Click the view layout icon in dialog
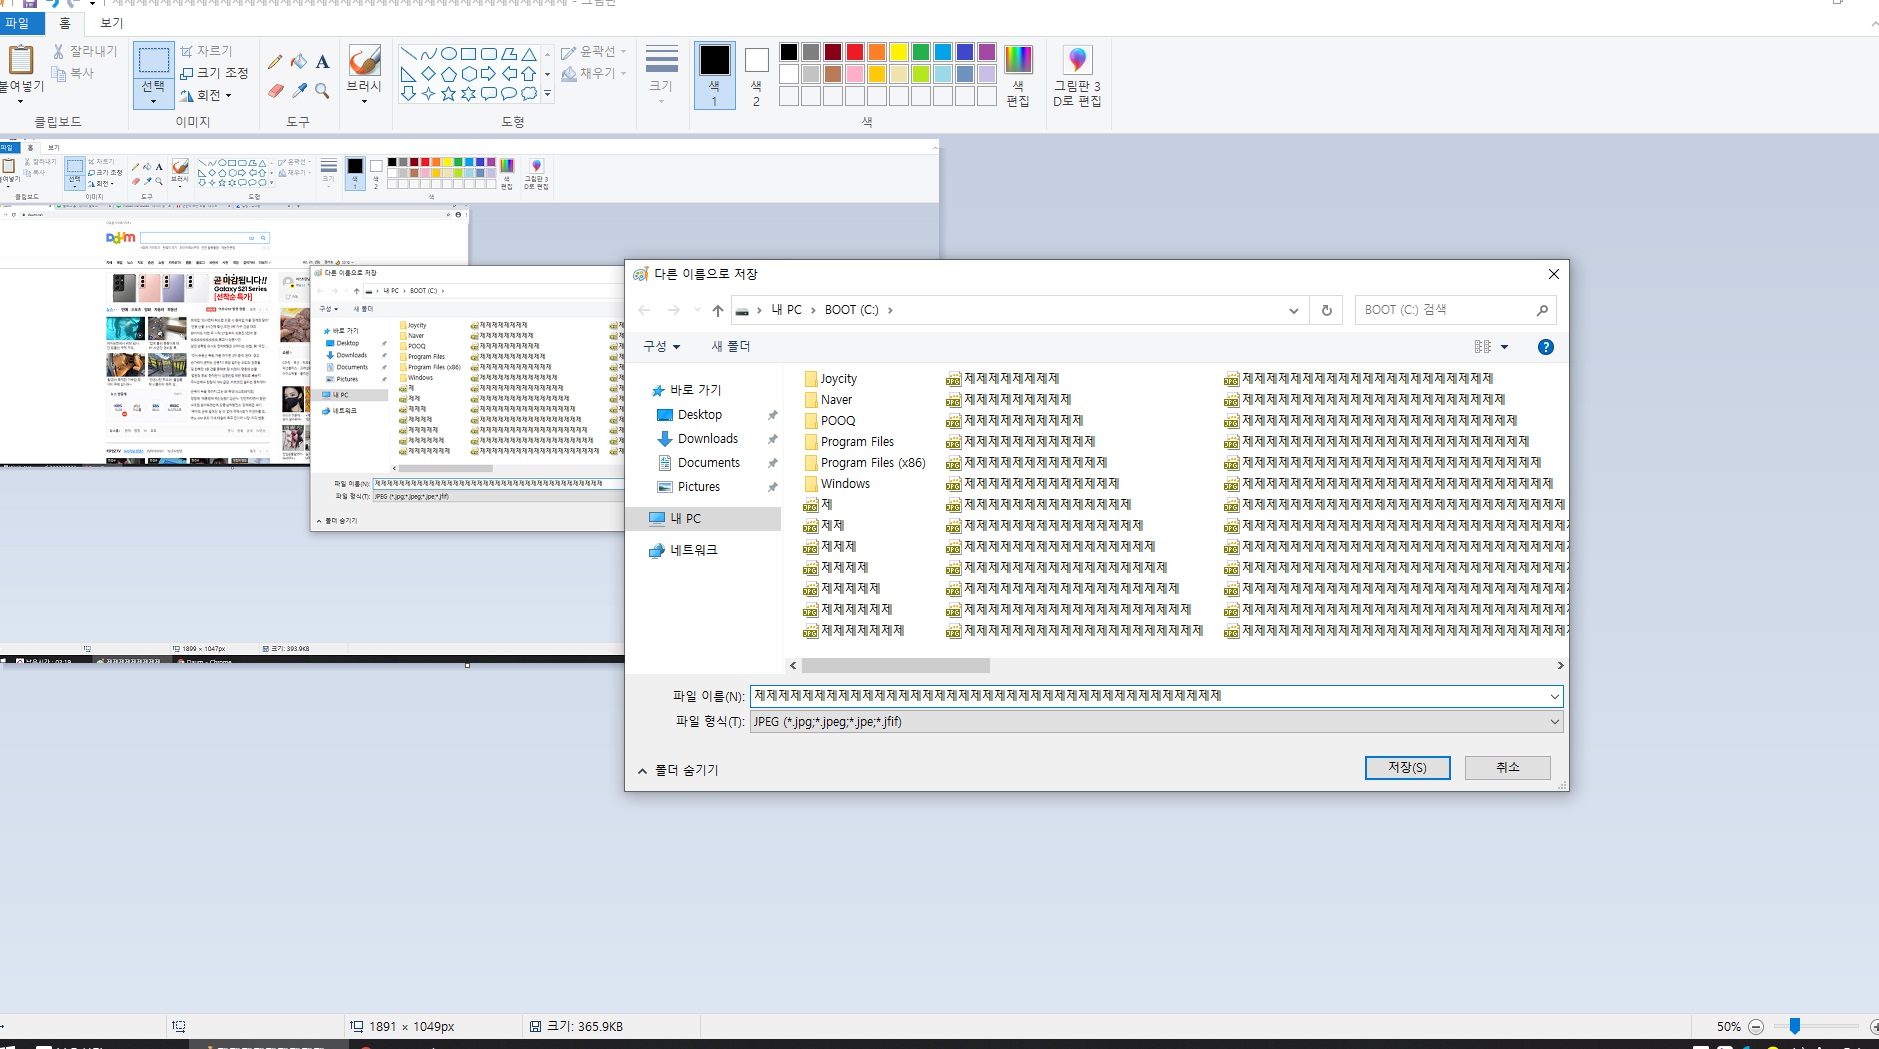 click(x=1483, y=347)
